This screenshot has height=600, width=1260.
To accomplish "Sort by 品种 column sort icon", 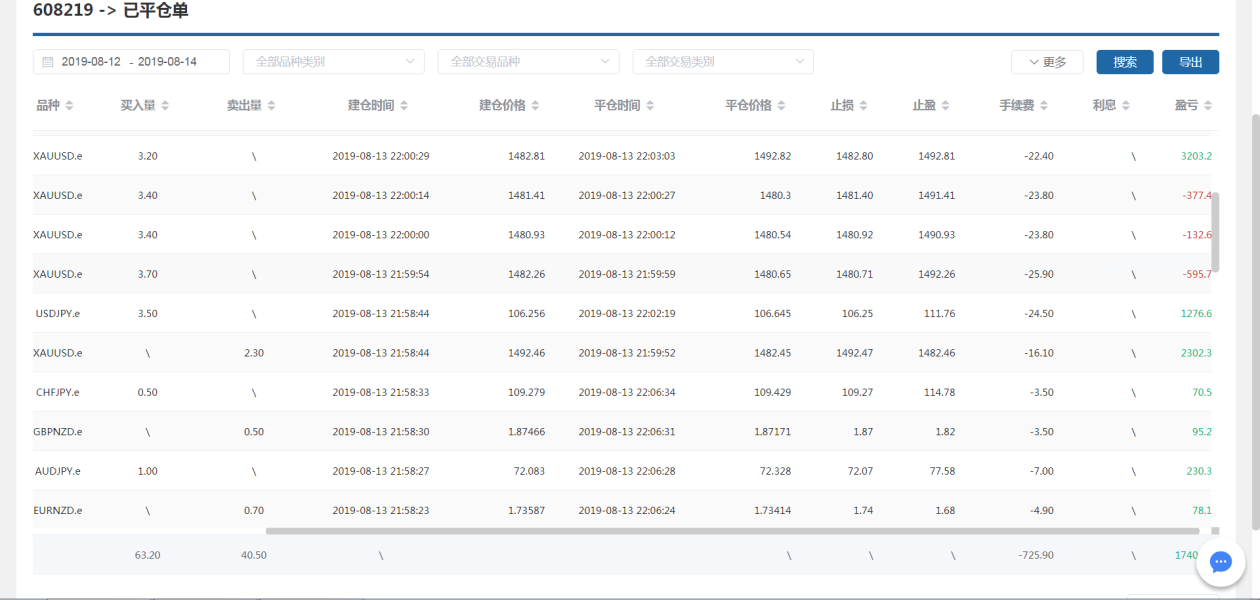I will (x=69, y=106).
